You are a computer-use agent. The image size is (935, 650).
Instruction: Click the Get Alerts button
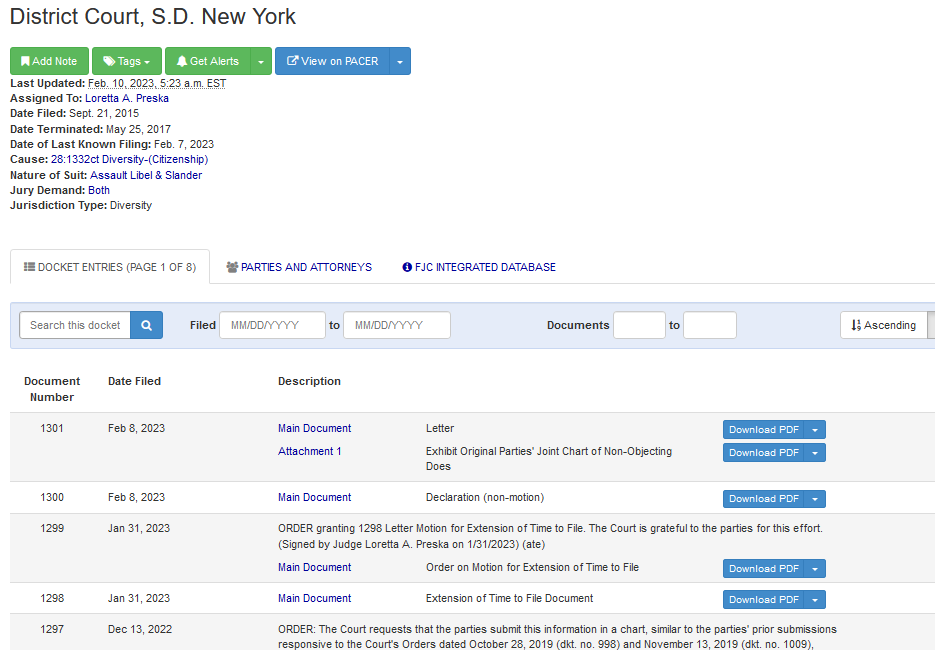click(x=208, y=61)
